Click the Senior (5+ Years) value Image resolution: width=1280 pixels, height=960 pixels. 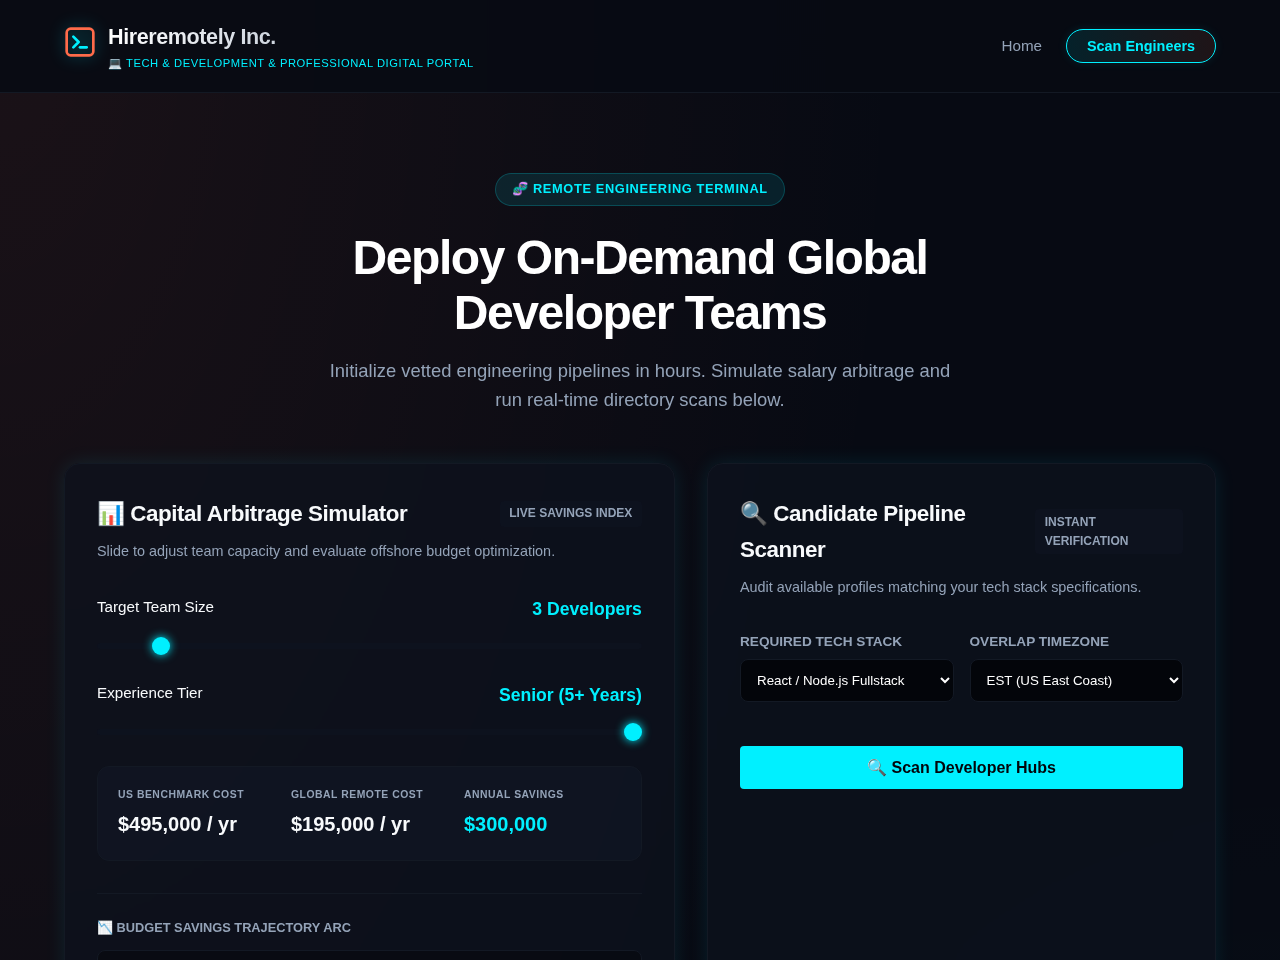570,695
